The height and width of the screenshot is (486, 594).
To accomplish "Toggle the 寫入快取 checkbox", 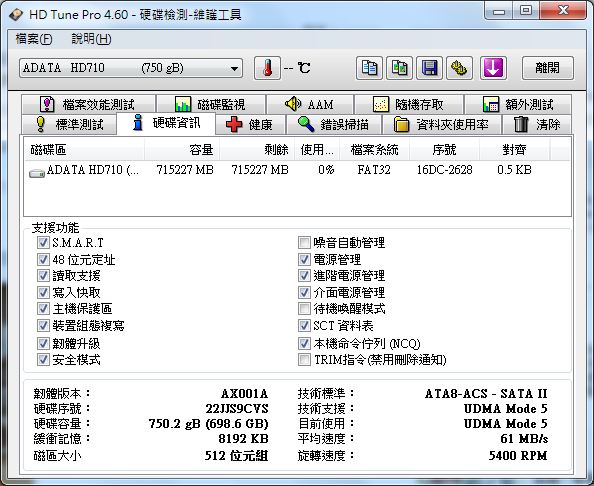I will pyautogui.click(x=43, y=292).
